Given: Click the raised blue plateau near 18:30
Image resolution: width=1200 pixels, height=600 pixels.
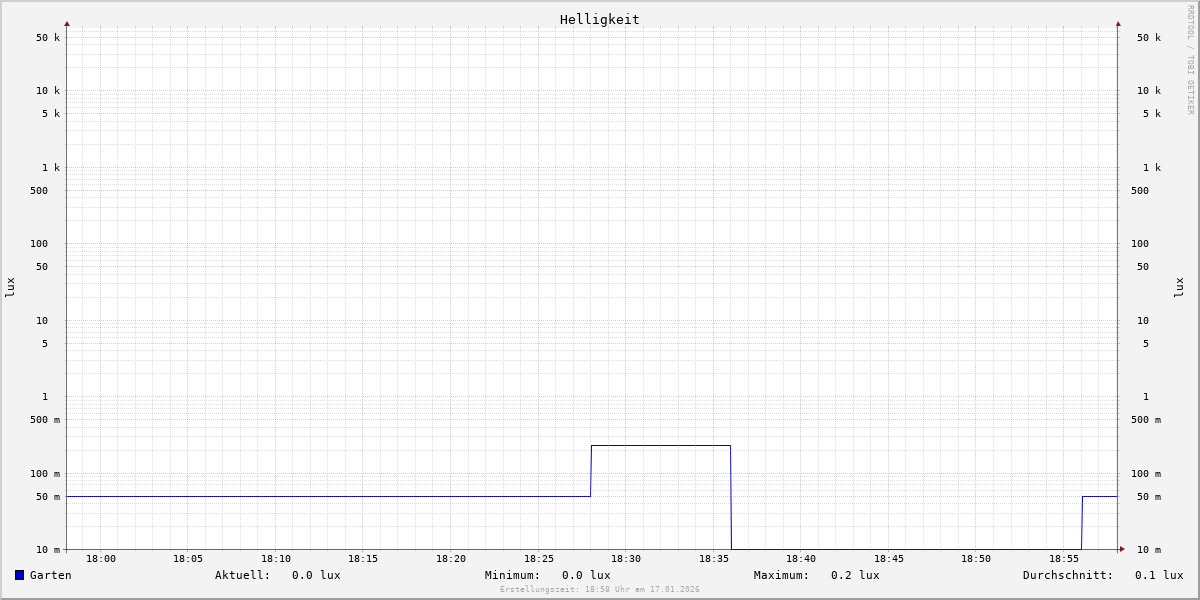Looking at the screenshot, I should click(661, 446).
